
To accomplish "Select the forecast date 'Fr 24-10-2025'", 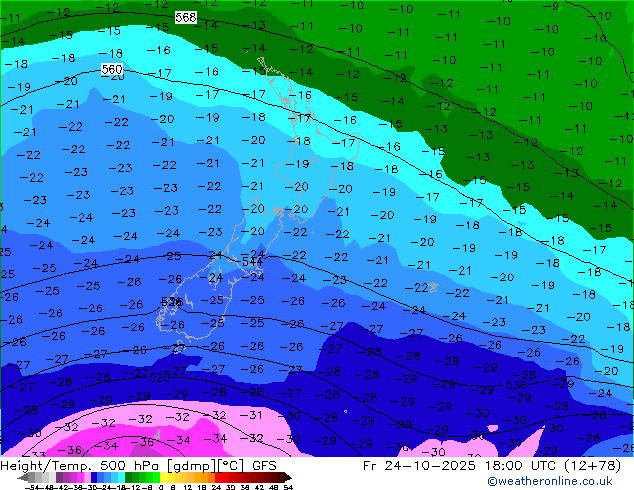I will (x=419, y=466).
